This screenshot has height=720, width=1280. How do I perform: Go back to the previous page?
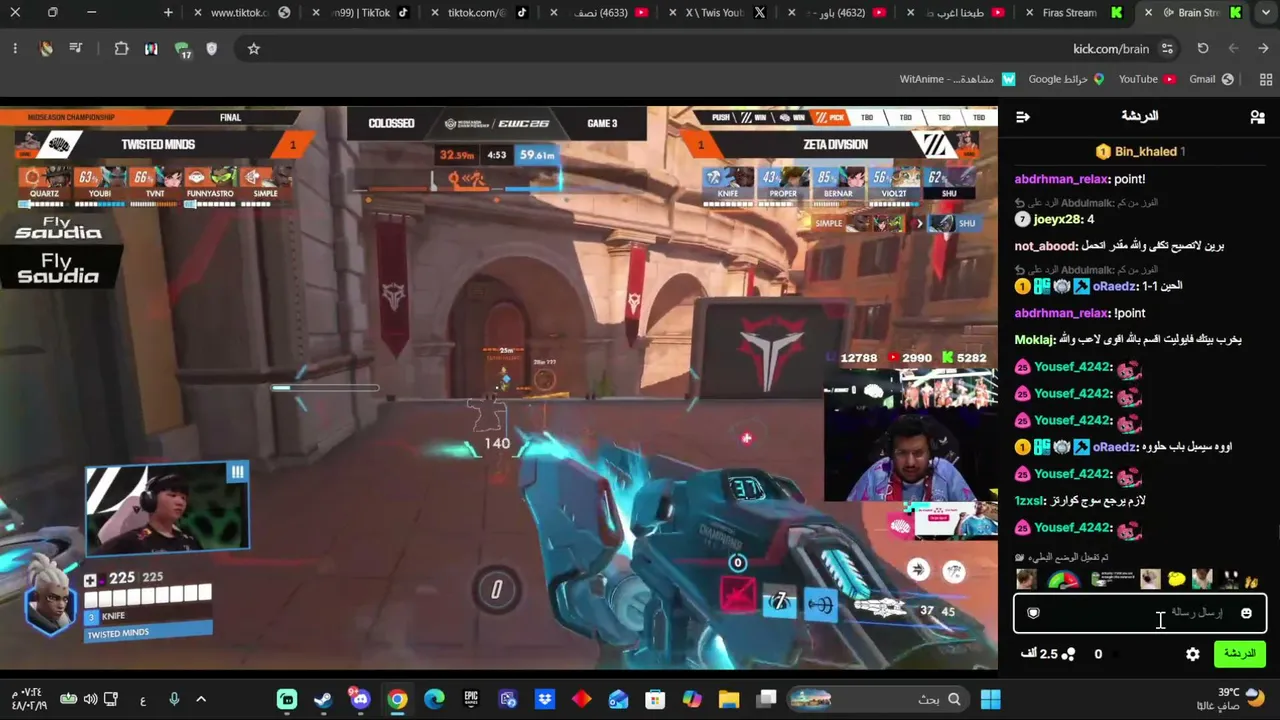[1264, 48]
